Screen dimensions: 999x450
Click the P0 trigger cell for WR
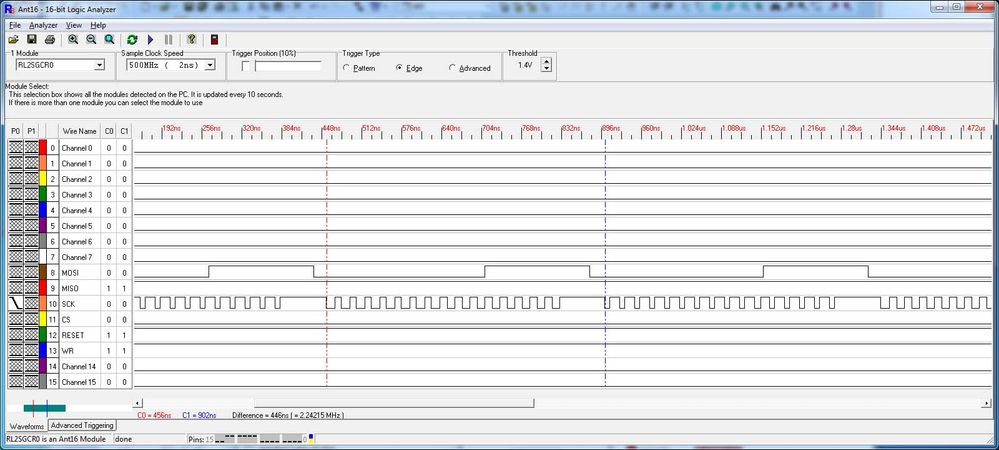coord(16,351)
